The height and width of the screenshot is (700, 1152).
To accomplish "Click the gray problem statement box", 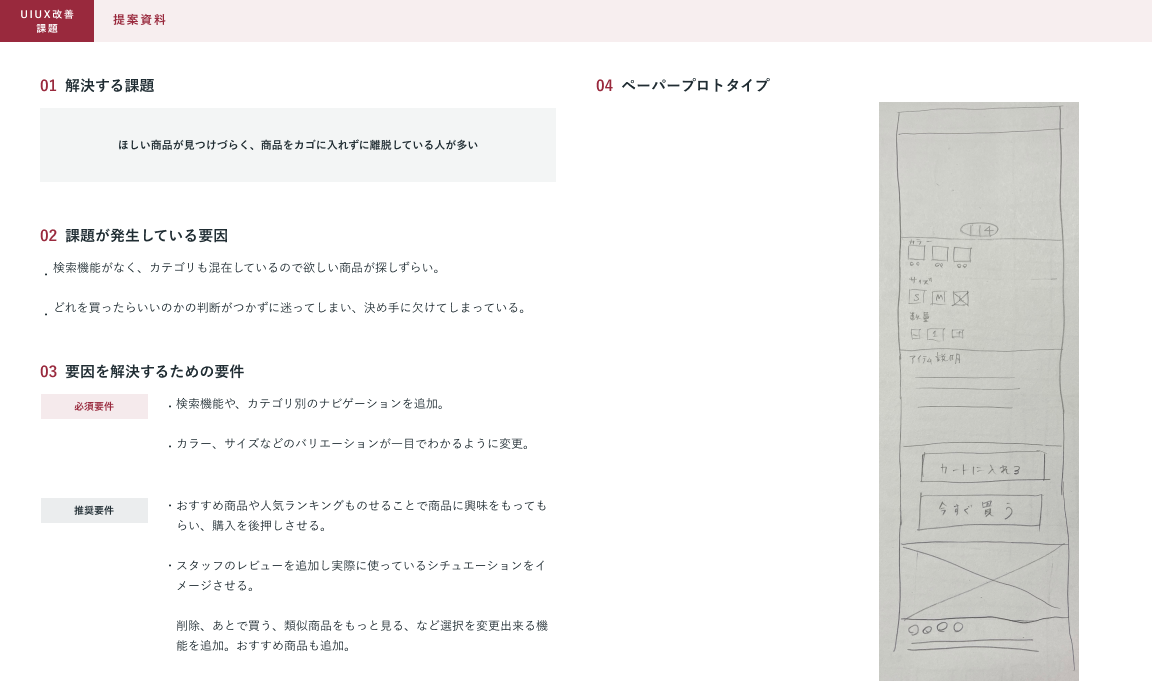I will [297, 145].
